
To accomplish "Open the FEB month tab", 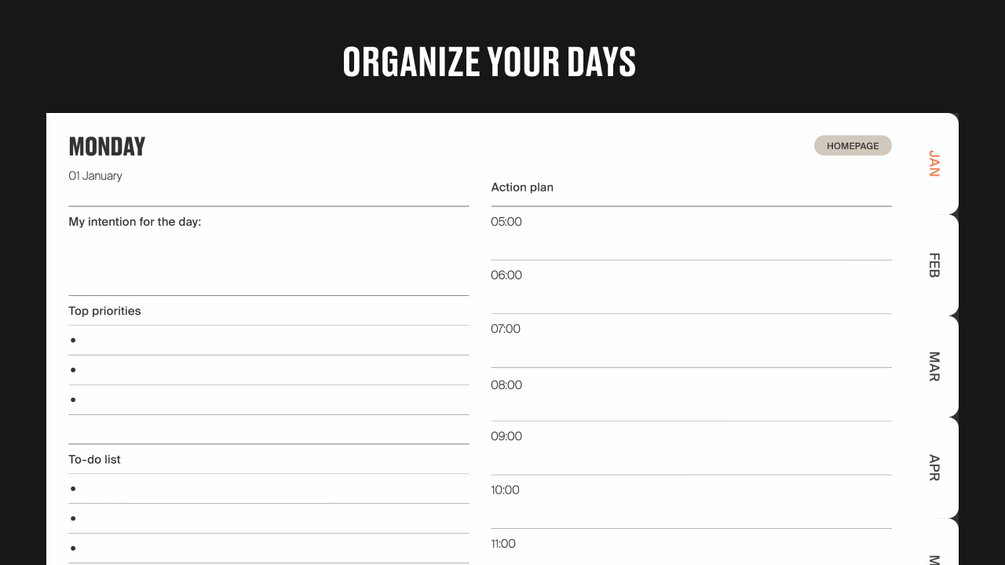I will tap(934, 265).
